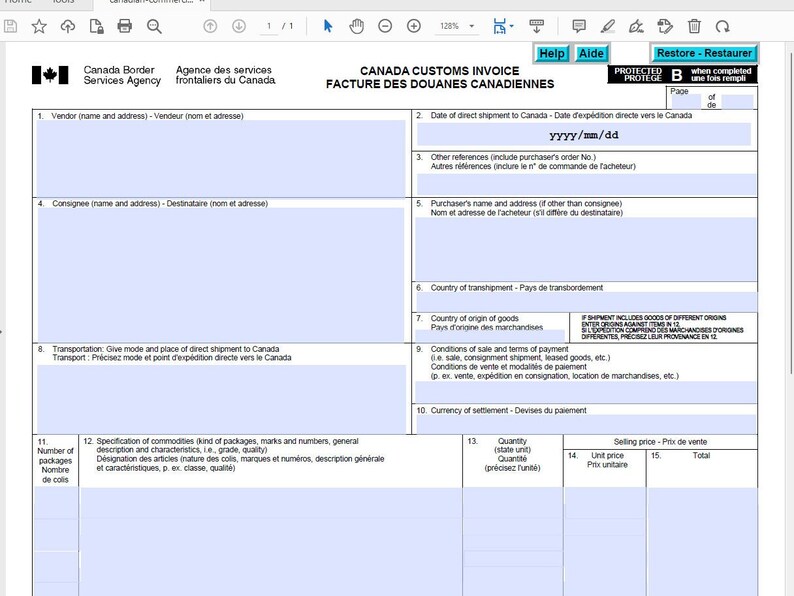Click the Consignee name and address field
794x596 pixels.
(221, 274)
